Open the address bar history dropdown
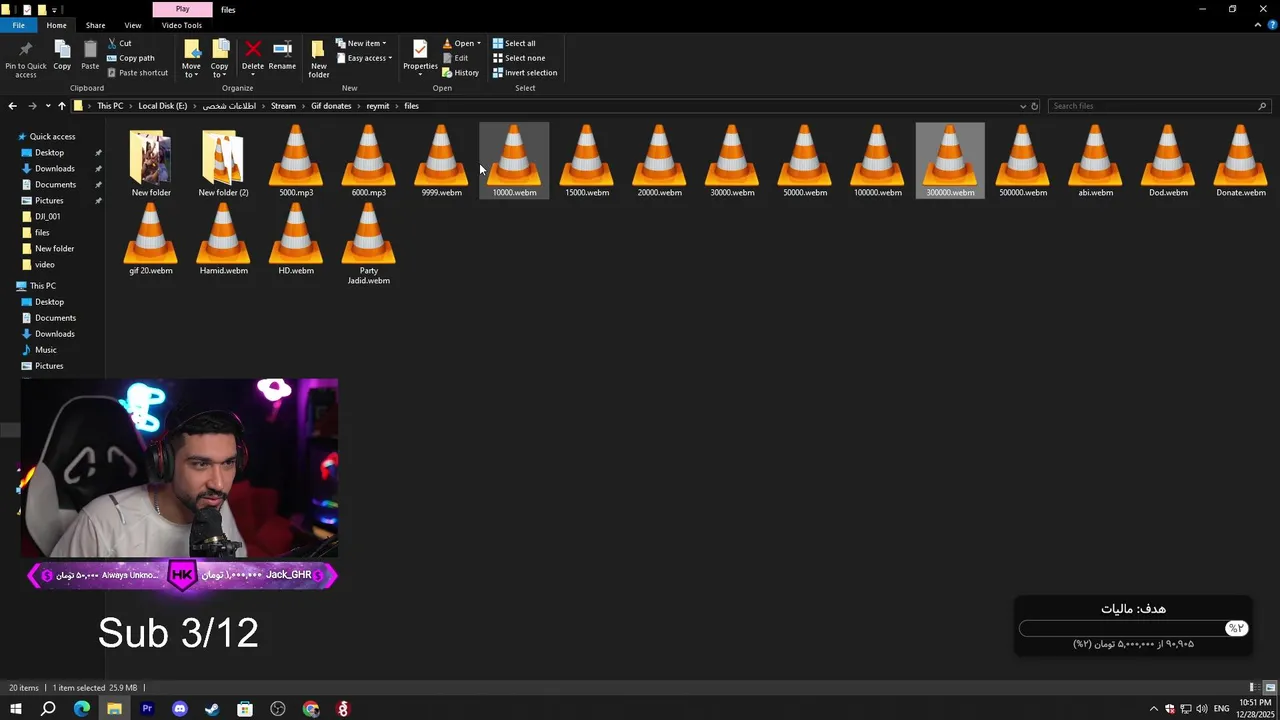The width and height of the screenshot is (1280, 720). pos(1022,106)
